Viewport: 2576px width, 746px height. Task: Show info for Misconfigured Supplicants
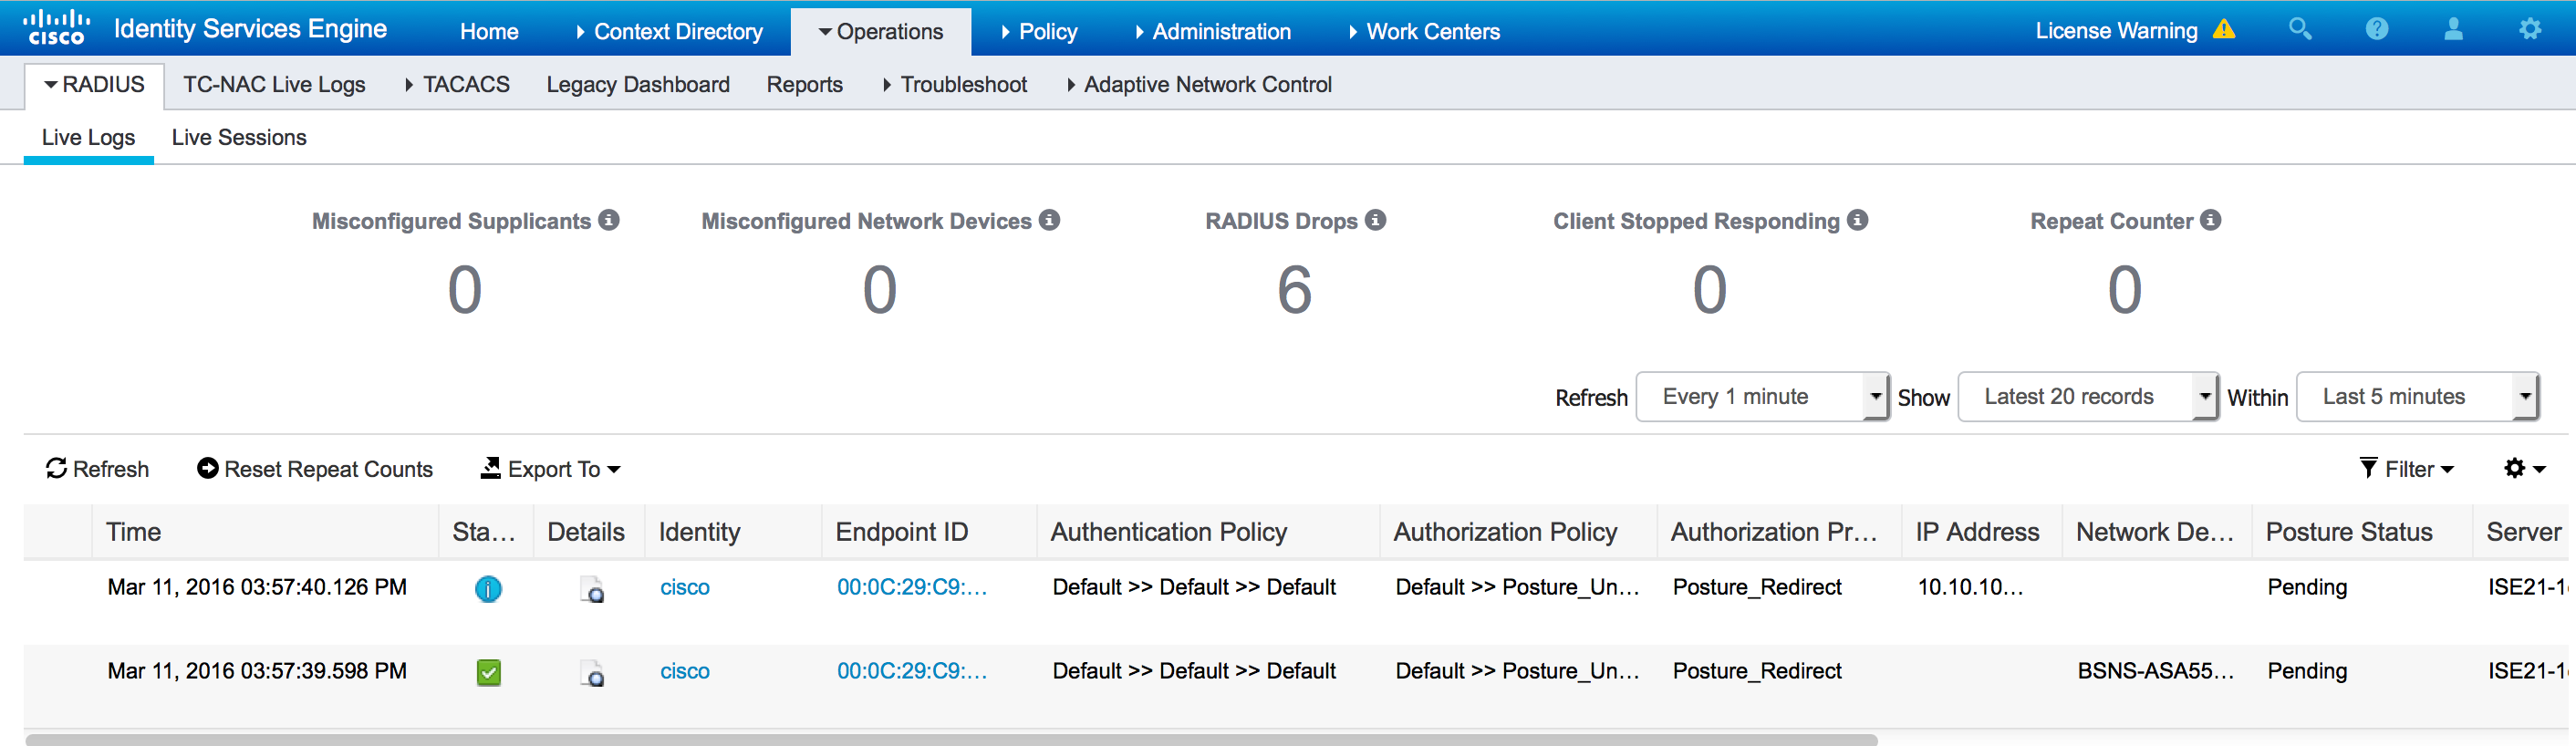(609, 220)
